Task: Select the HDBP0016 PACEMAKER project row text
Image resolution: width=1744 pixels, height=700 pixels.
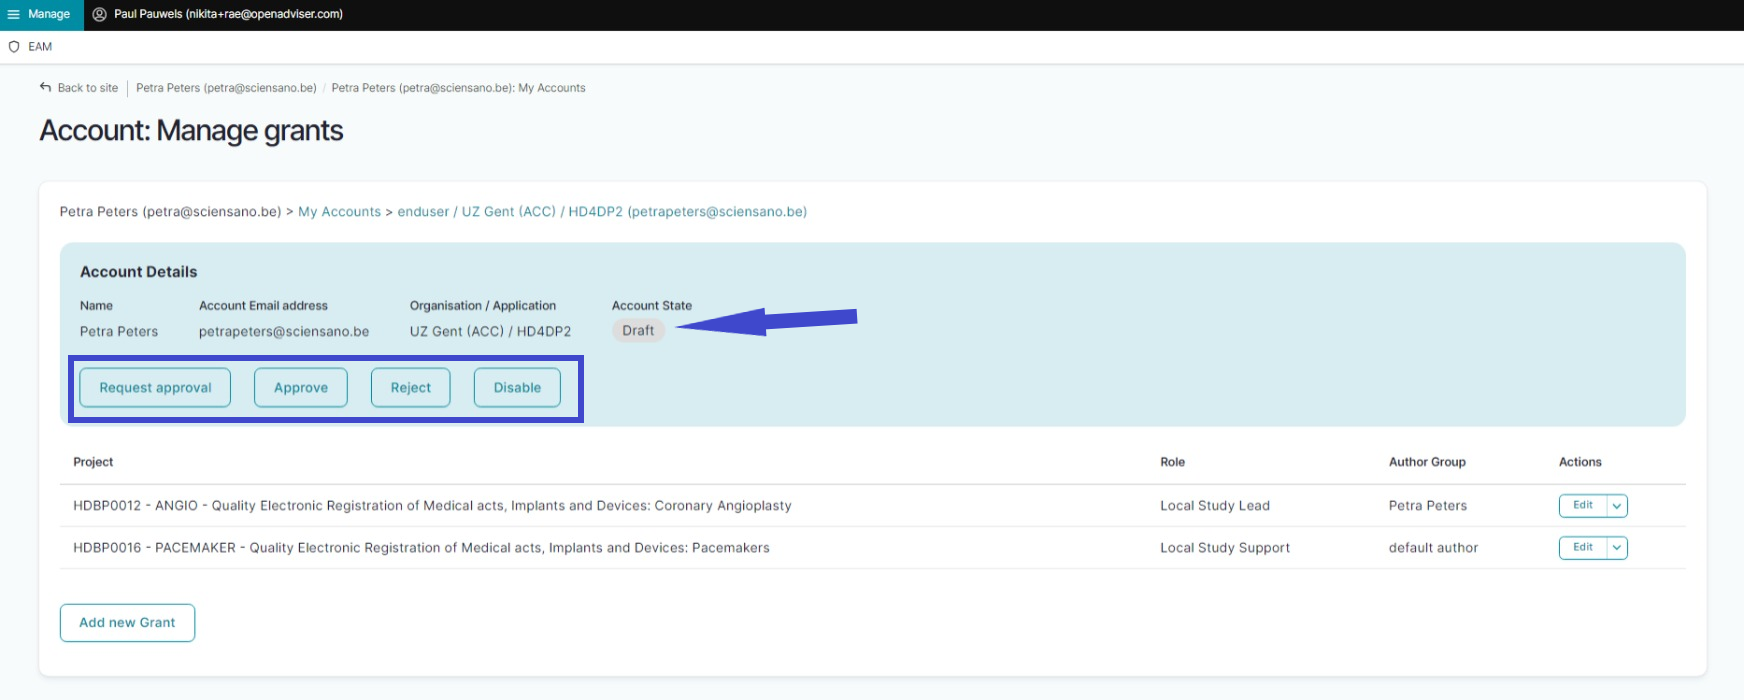Action: [x=421, y=548]
